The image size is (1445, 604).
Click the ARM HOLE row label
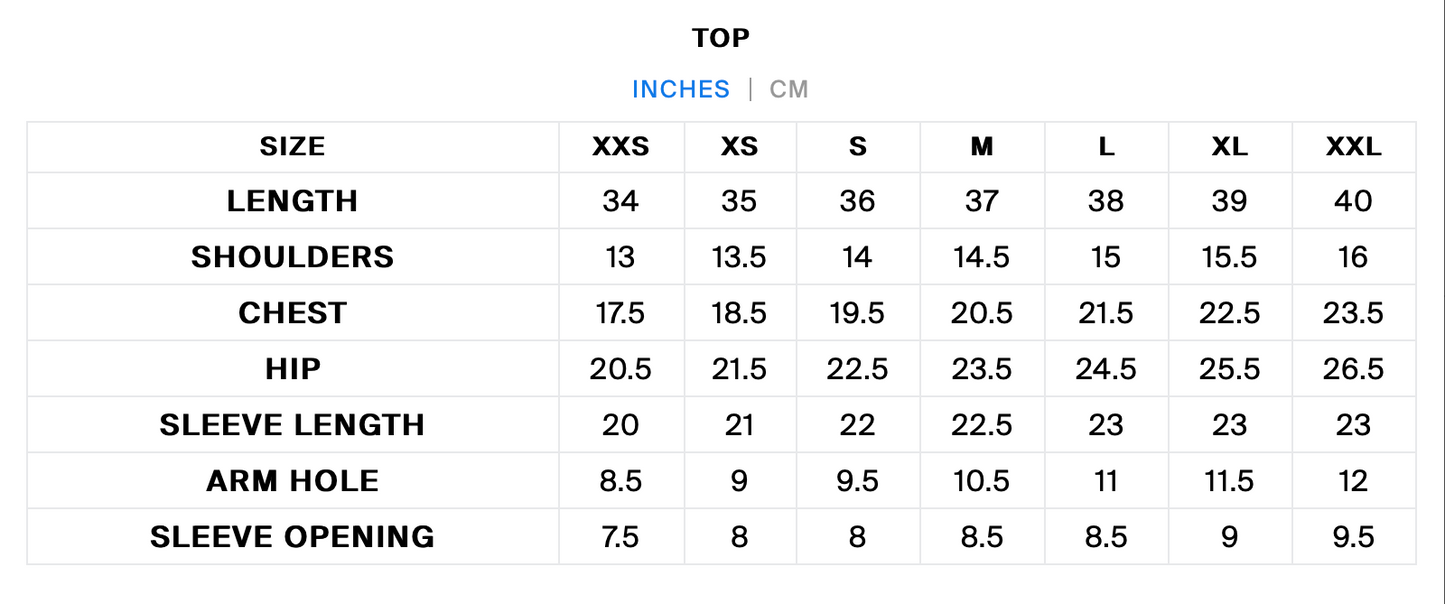tap(292, 481)
